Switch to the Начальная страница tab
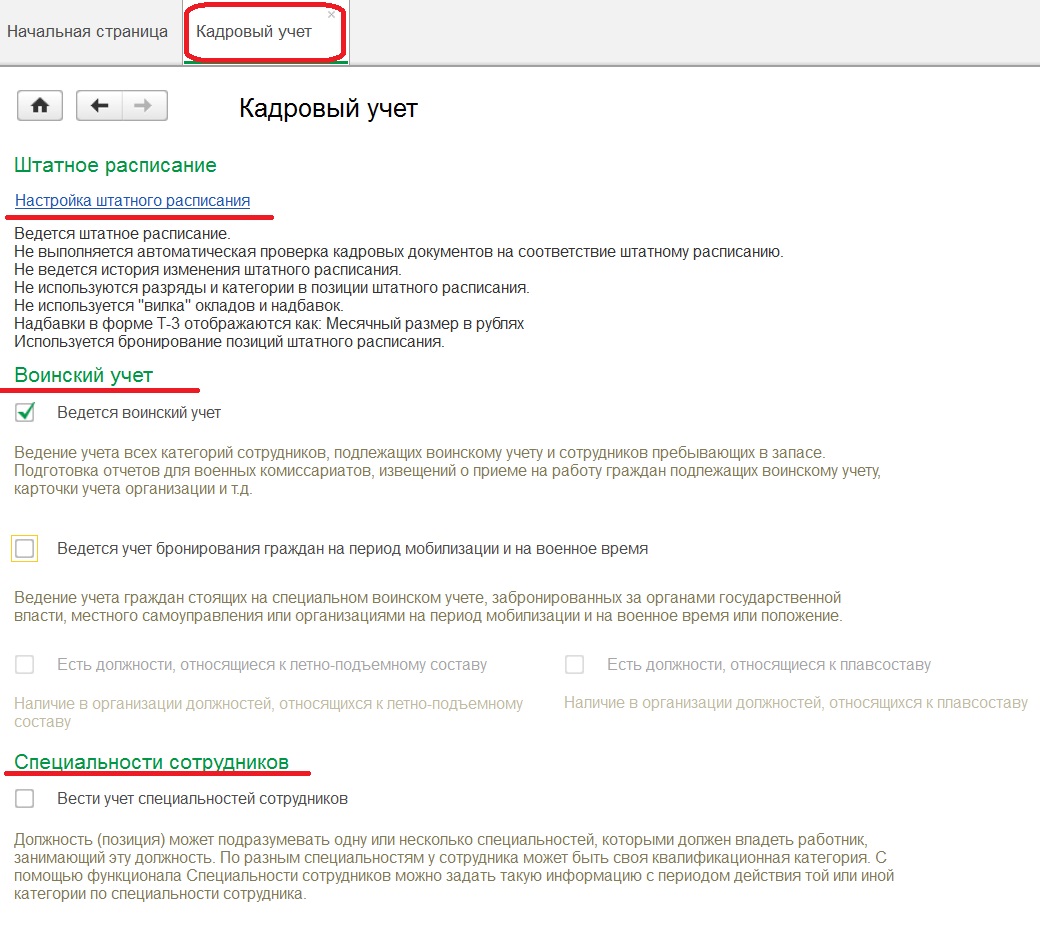Image resolution: width=1040 pixels, height=931 pixels. coord(88,31)
